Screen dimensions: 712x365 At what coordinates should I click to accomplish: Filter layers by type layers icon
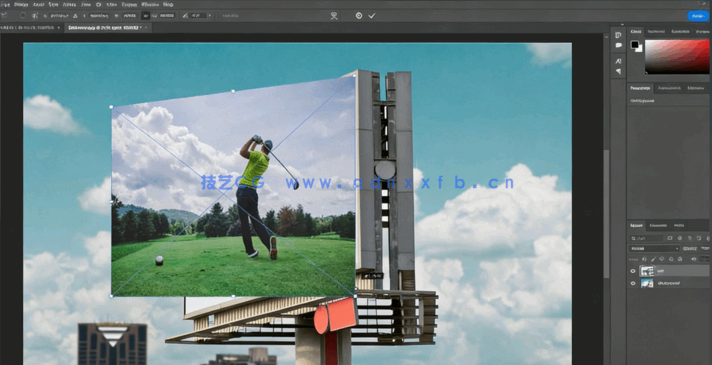click(690, 238)
